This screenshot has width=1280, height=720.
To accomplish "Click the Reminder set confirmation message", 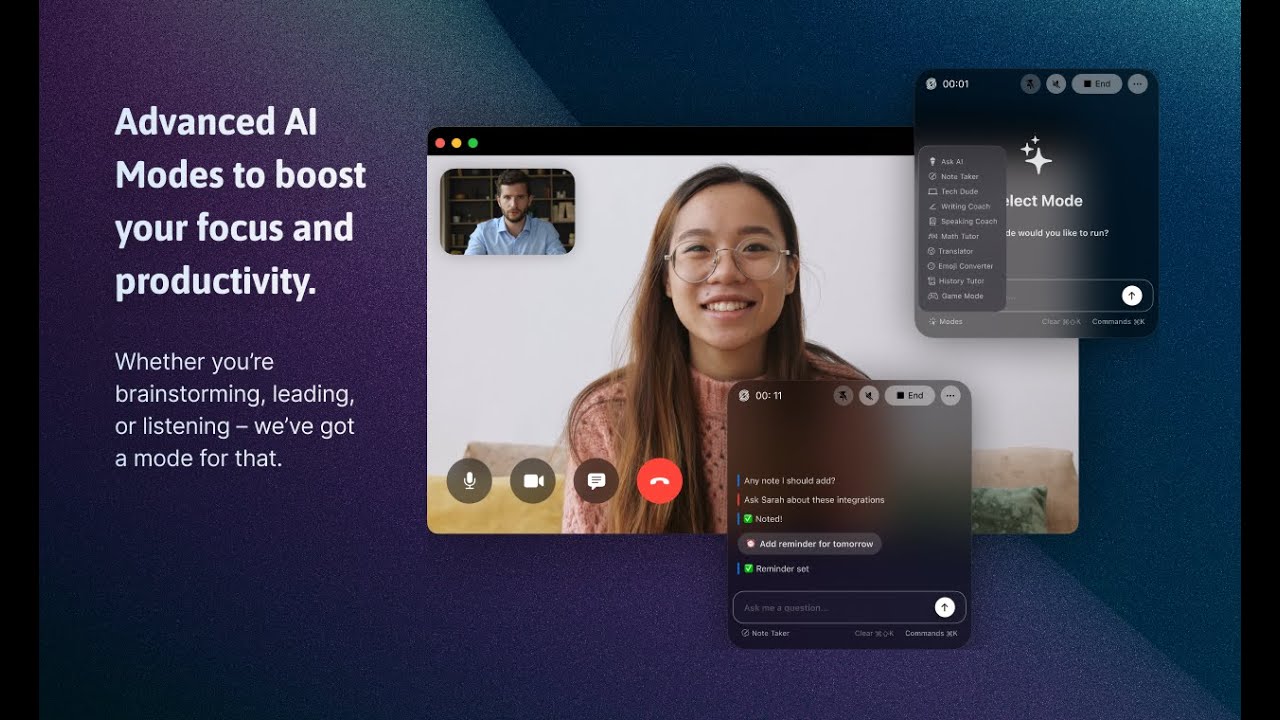I will 777,569.
